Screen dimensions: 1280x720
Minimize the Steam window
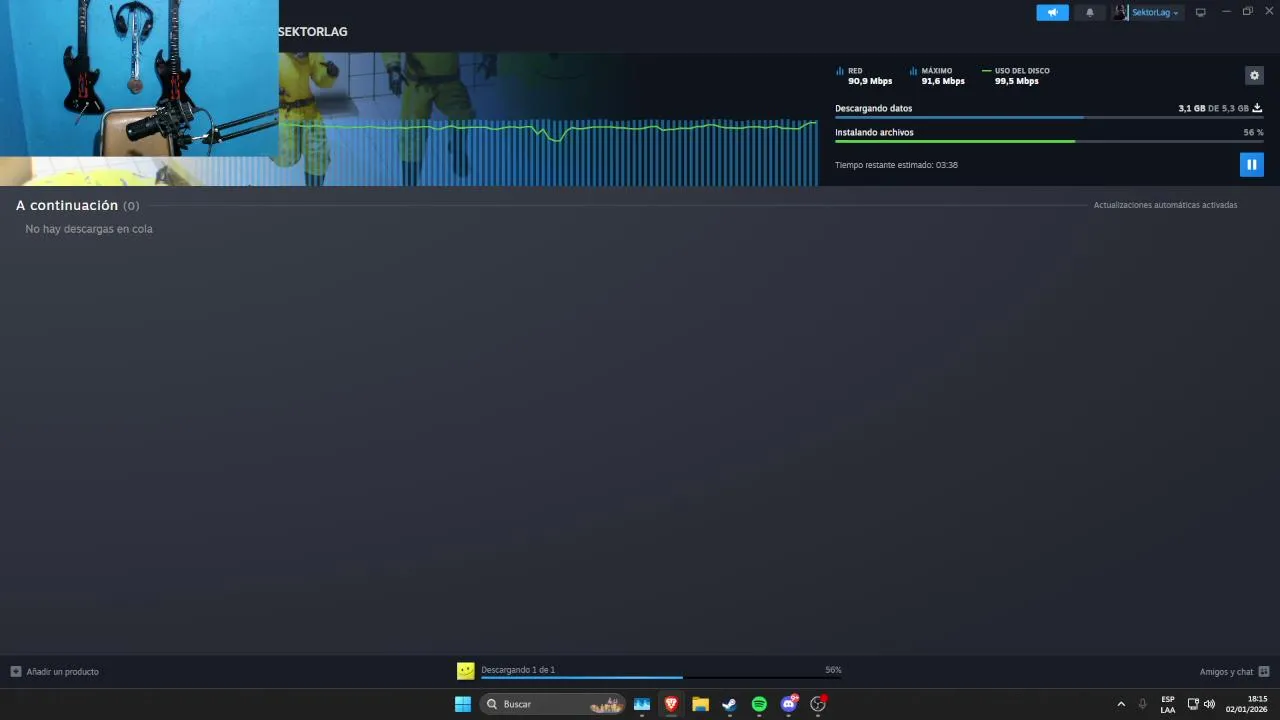(1226, 11)
